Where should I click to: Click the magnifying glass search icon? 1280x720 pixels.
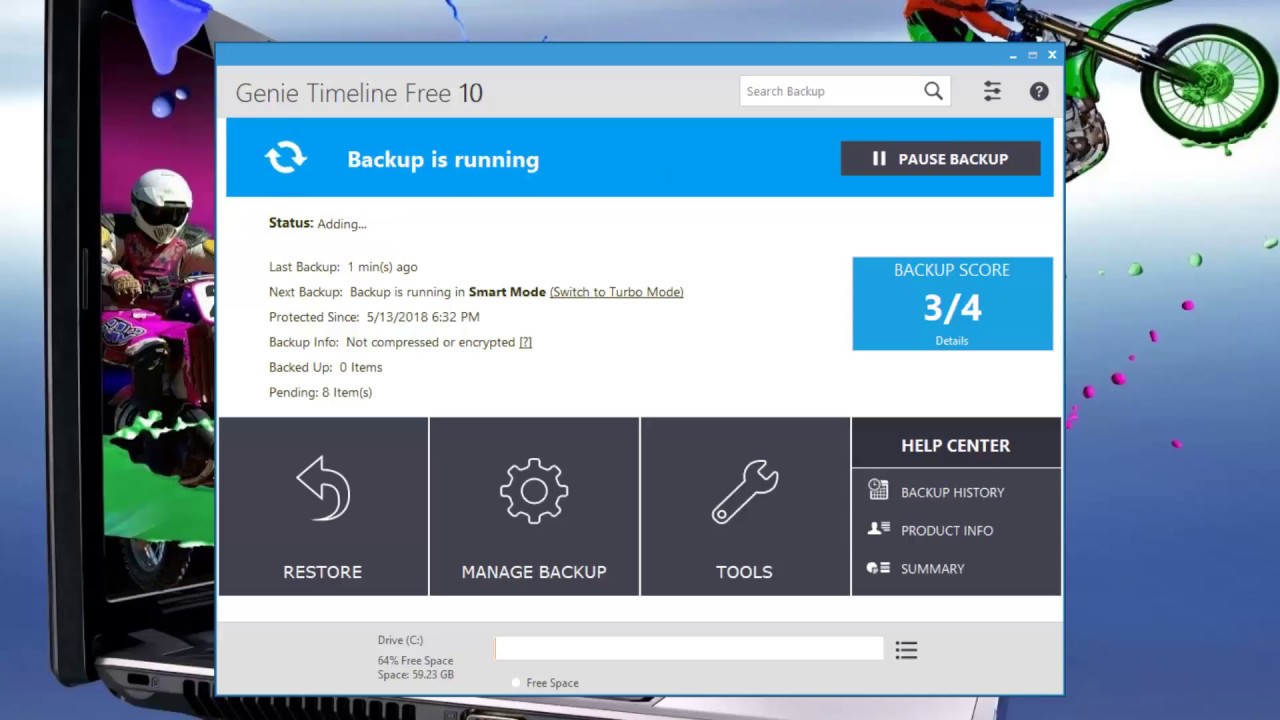[933, 91]
